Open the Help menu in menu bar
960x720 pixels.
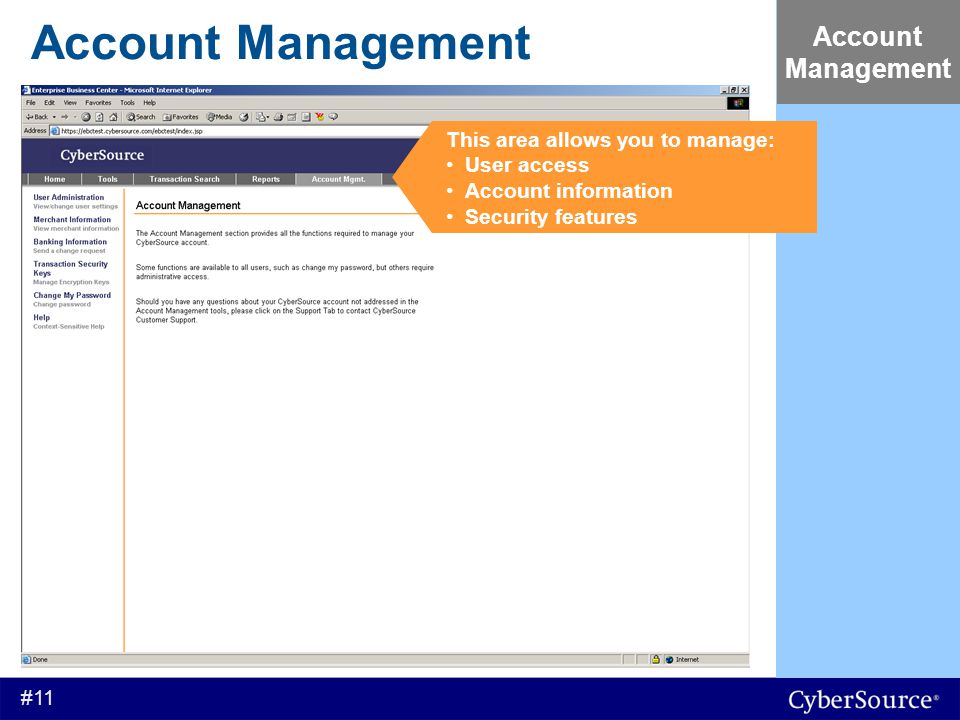pos(149,103)
